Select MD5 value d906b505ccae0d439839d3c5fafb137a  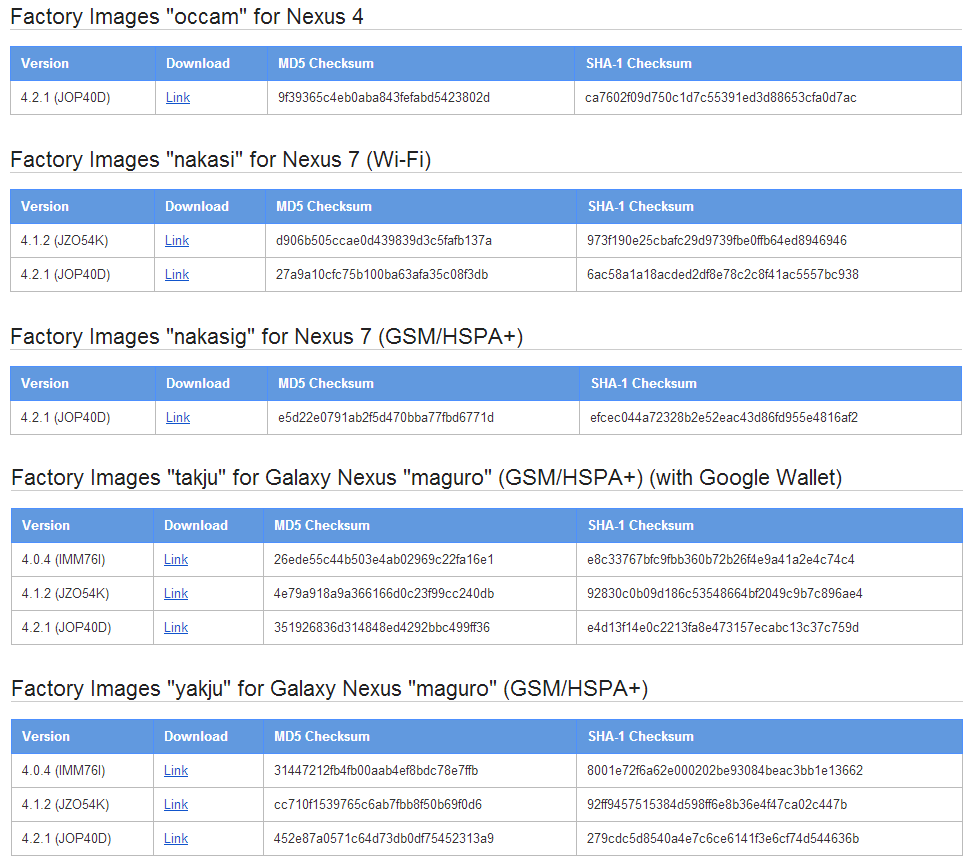(x=384, y=241)
